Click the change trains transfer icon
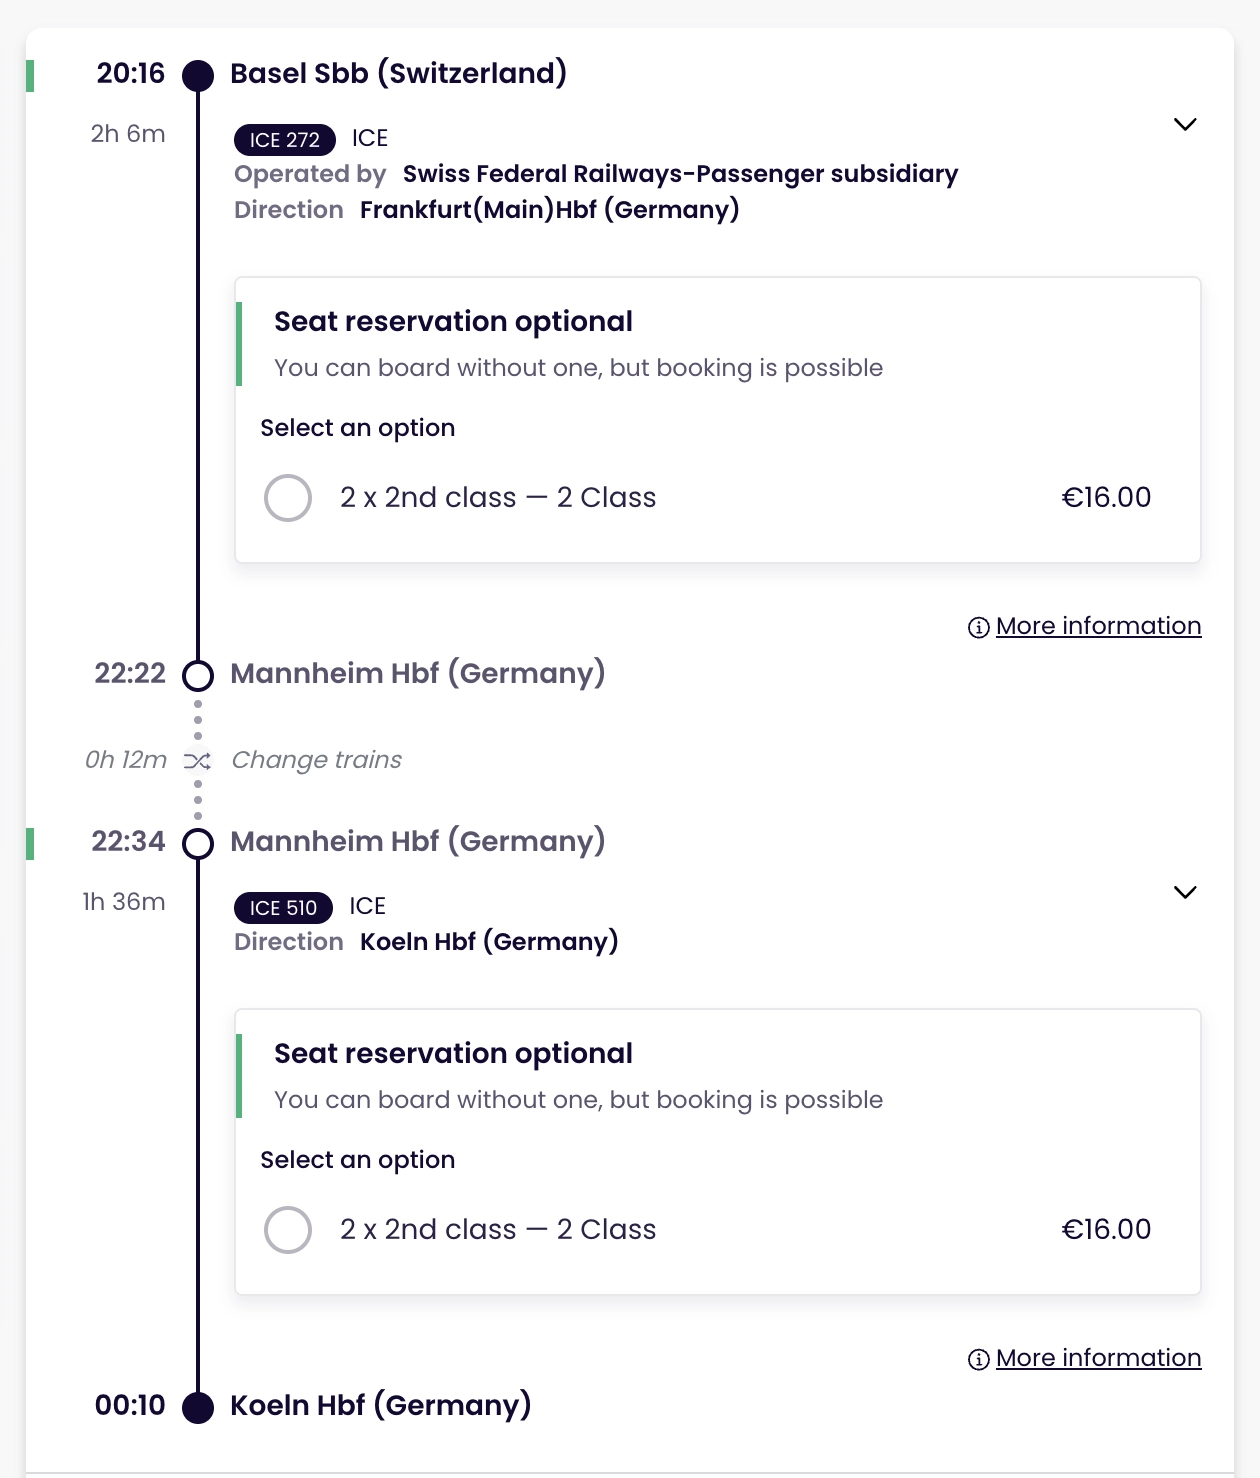Screen dimensions: 1260x1478 click(x=197, y=760)
